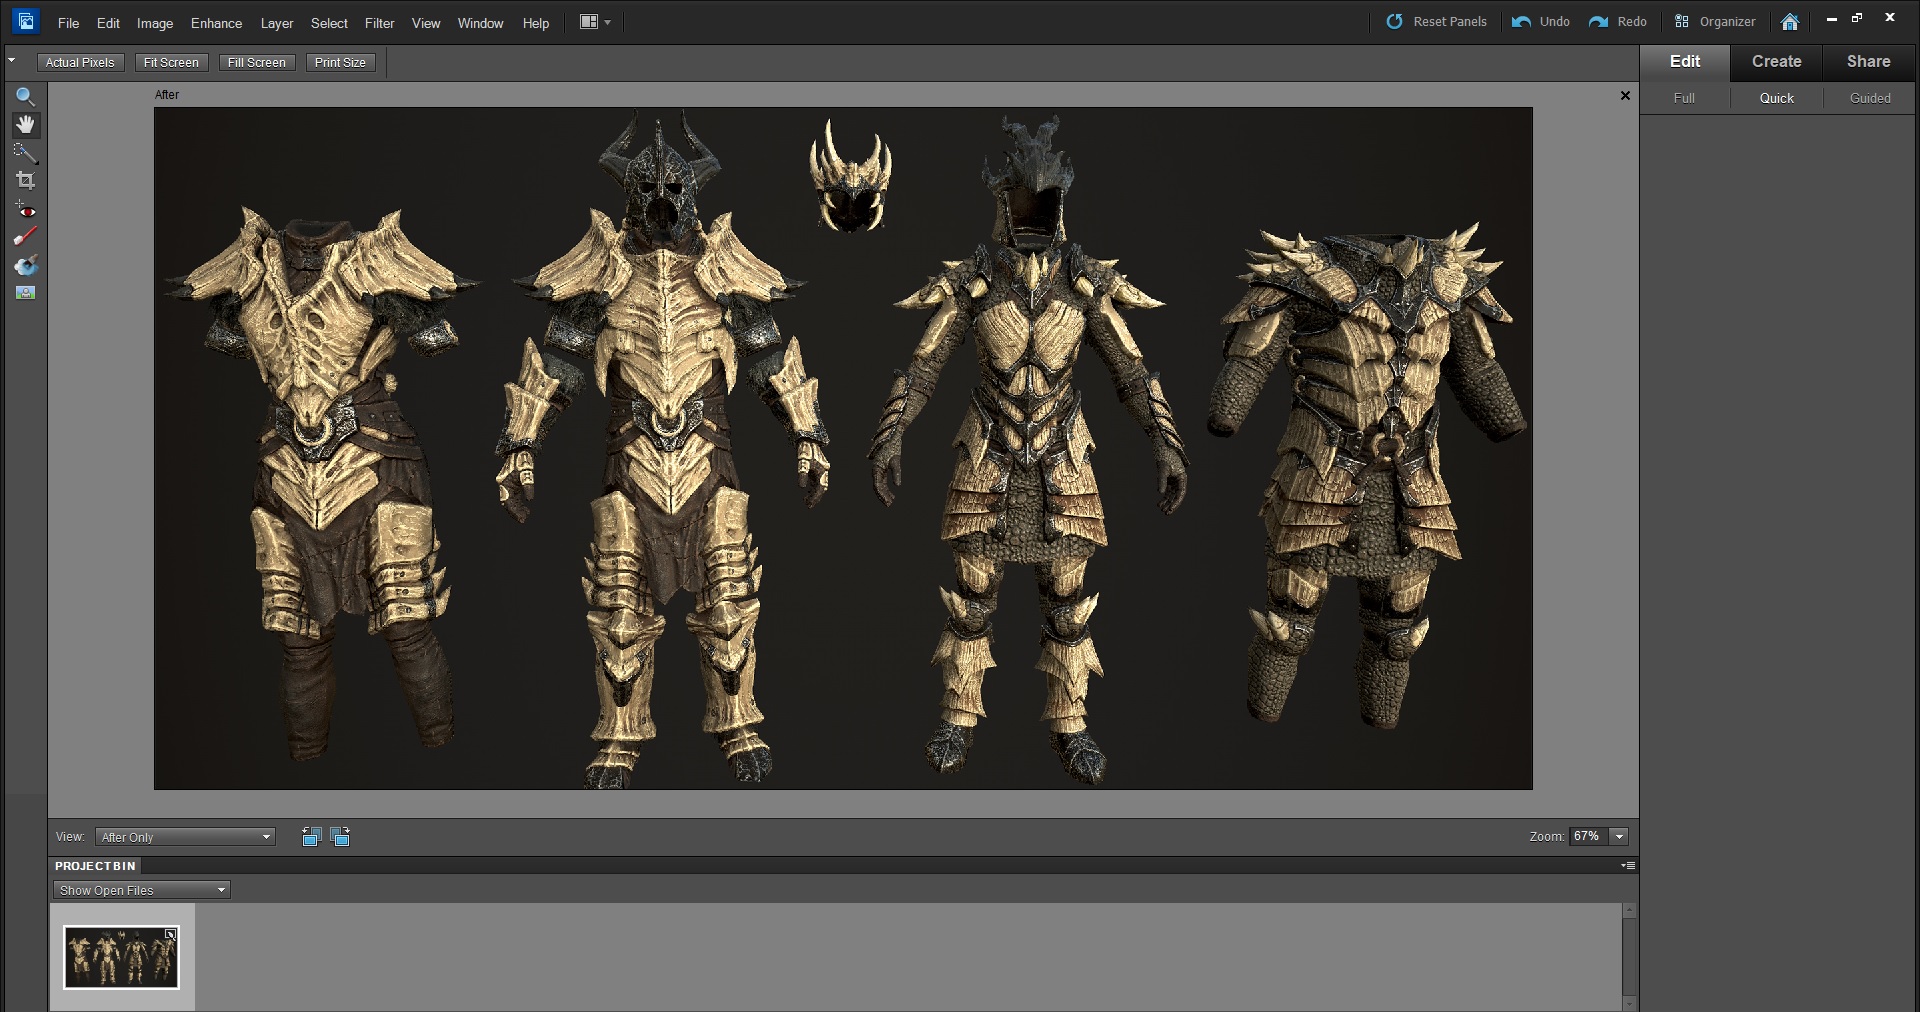Open the Enhance menu
Screen dimensions: 1920x1012
pyautogui.click(x=217, y=23)
